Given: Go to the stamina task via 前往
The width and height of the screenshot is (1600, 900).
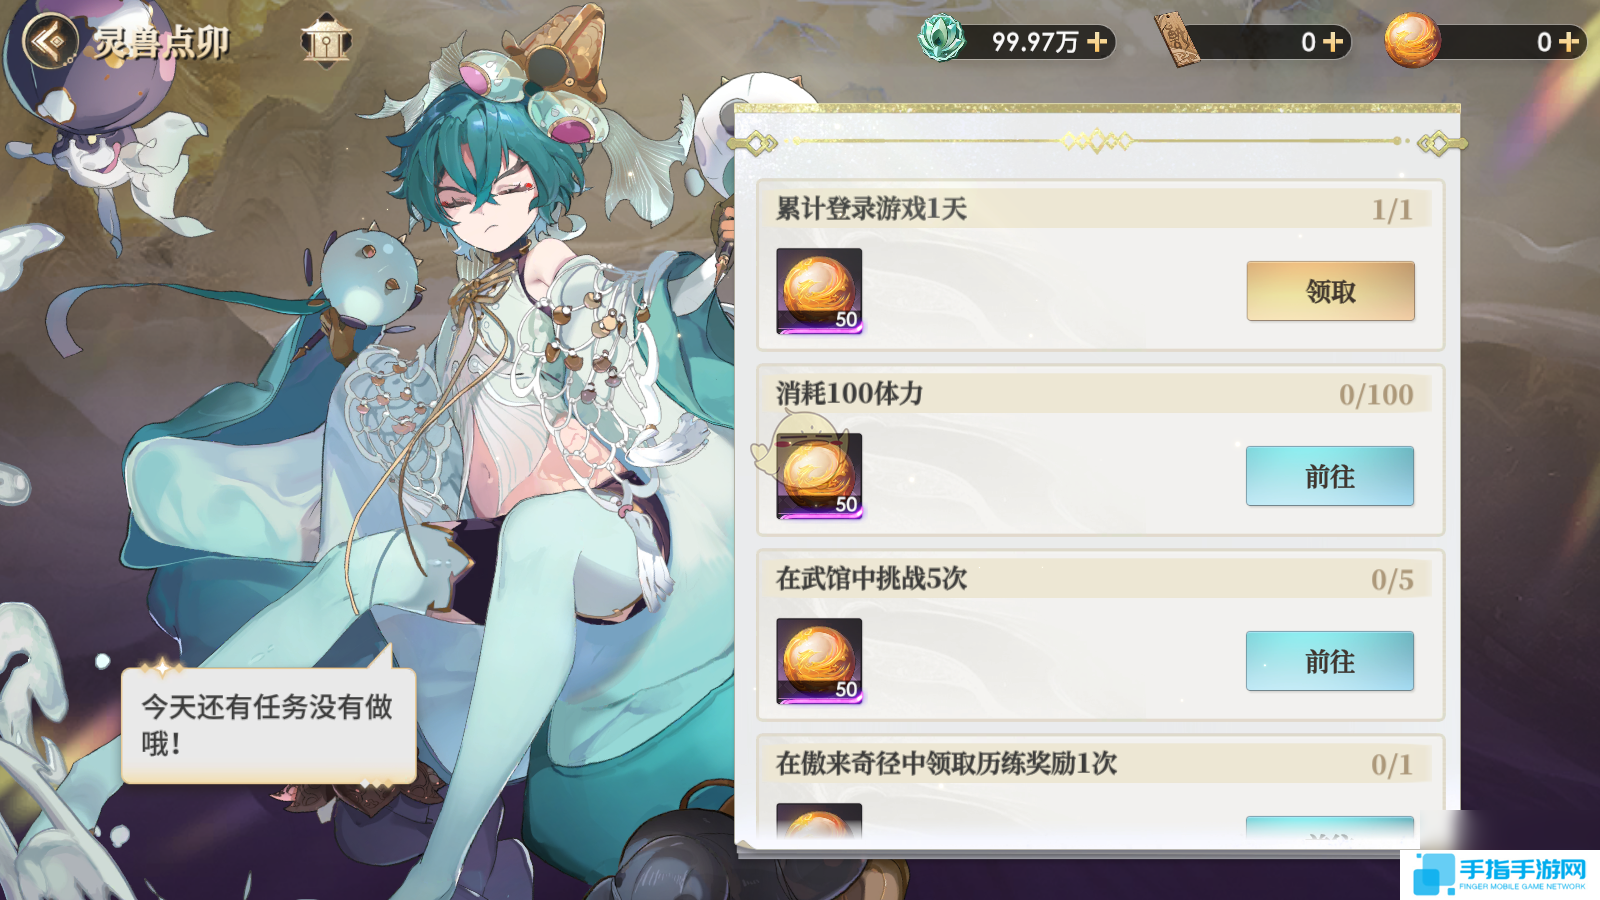Looking at the screenshot, I should click(x=1330, y=476).
